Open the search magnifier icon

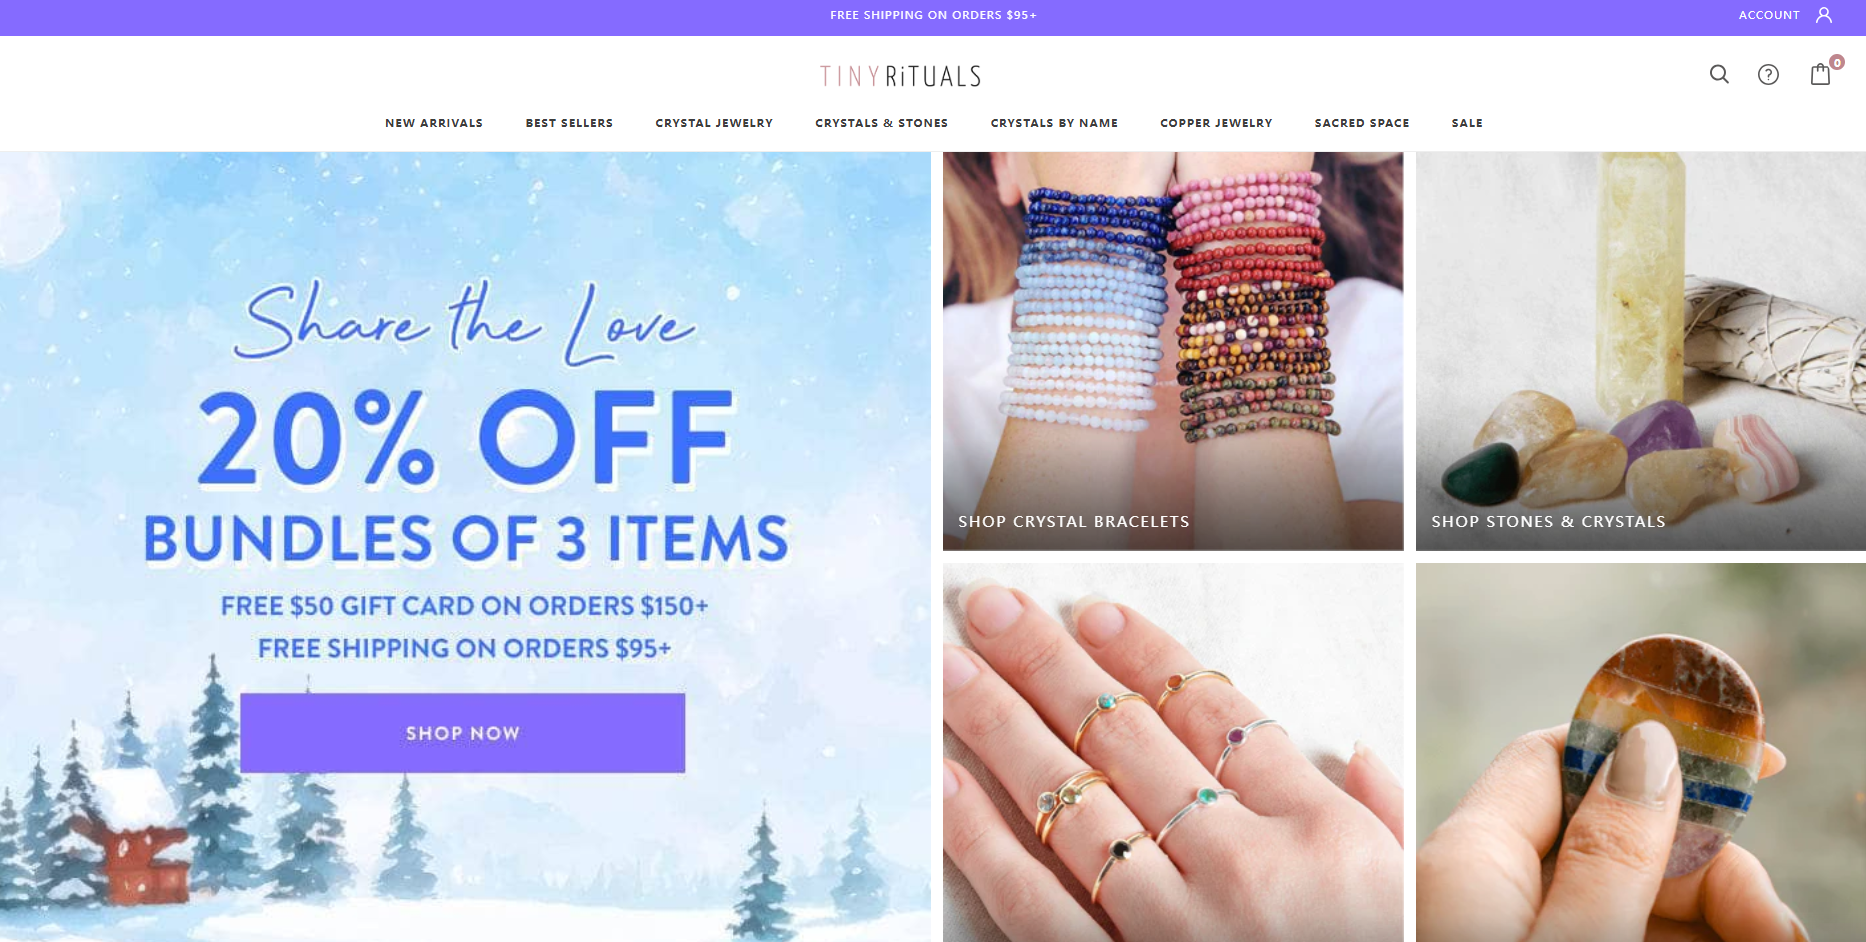(1719, 74)
